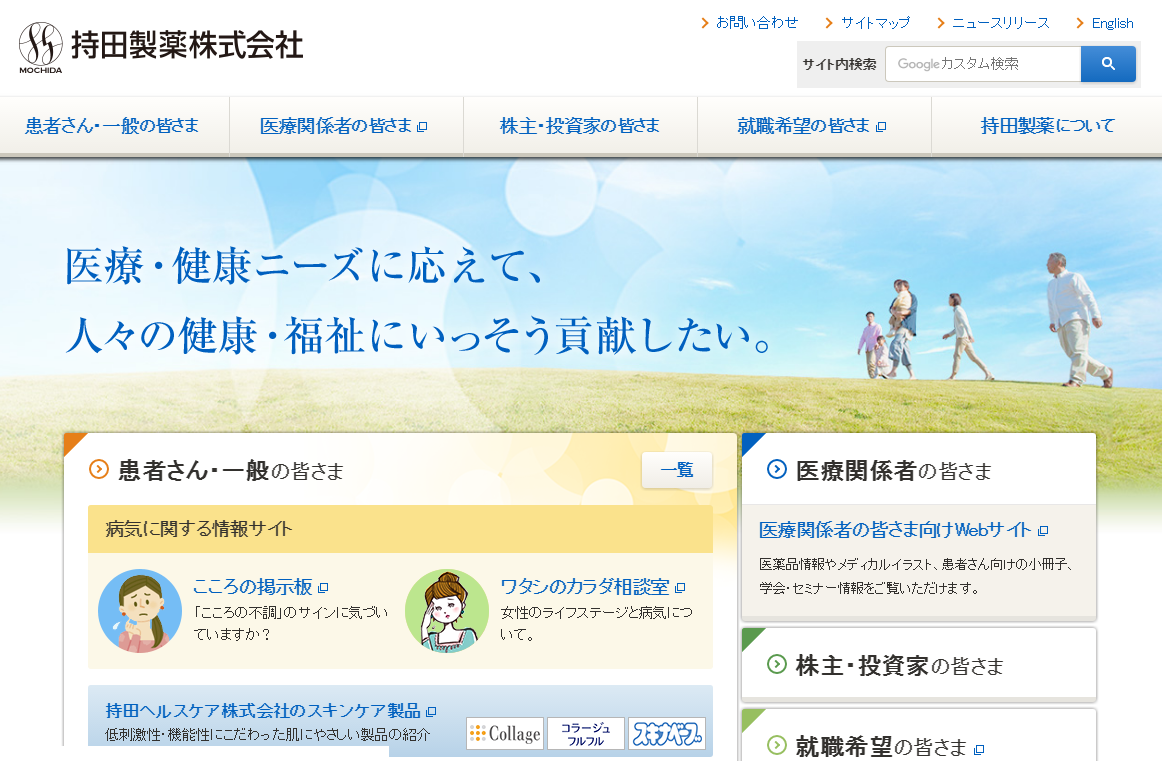The height and width of the screenshot is (761, 1162).
Task: Click the 医薬品情報やメディカルイラスト description text
Action: [x=917, y=576]
